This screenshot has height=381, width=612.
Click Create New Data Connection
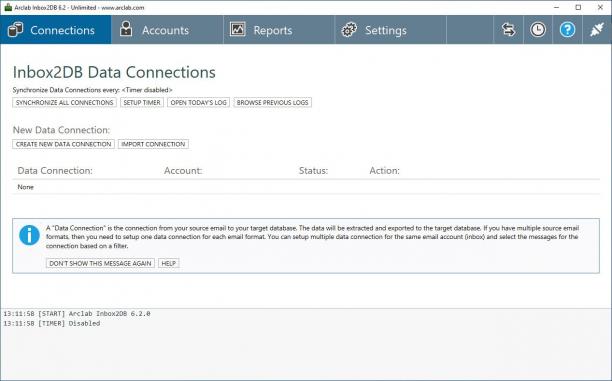[x=64, y=144]
